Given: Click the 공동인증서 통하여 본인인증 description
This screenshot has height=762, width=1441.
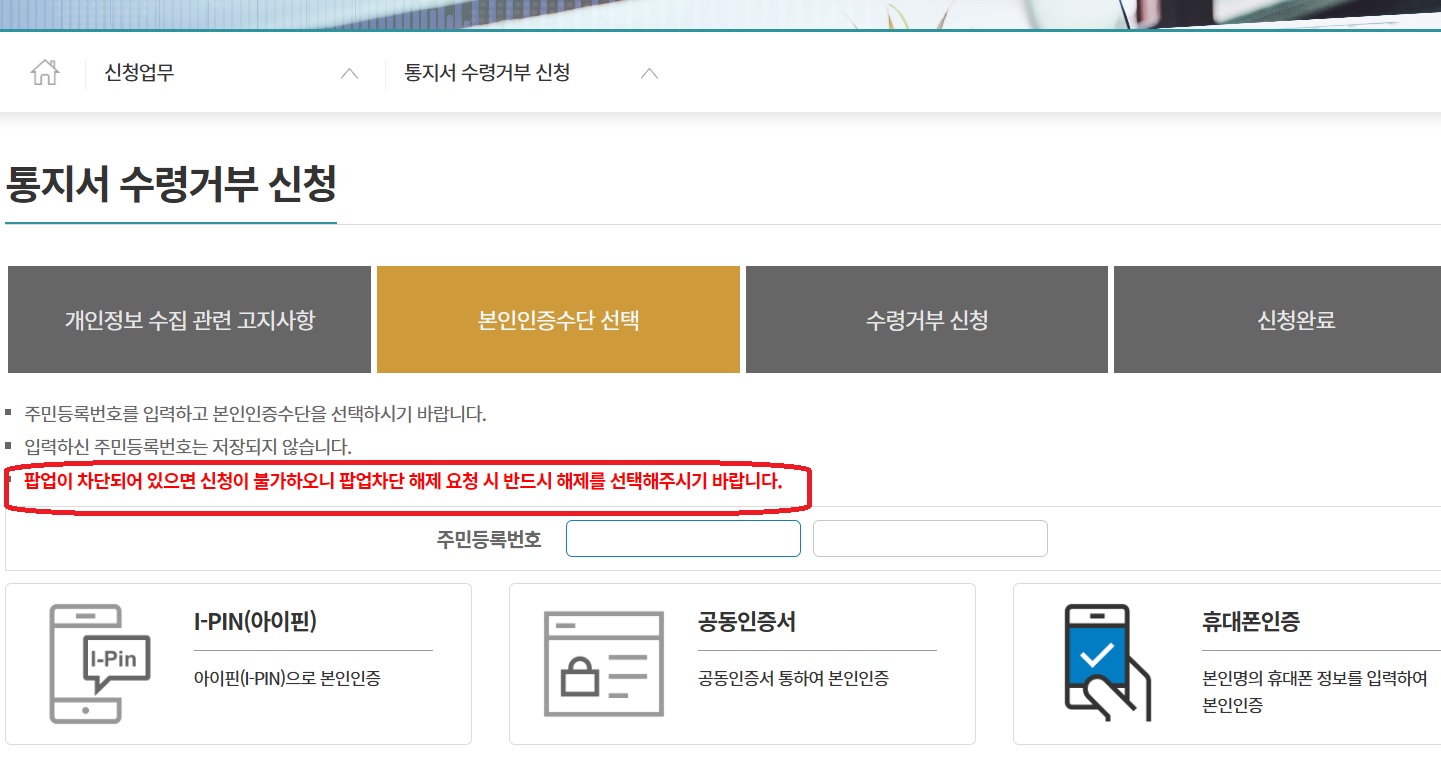Looking at the screenshot, I should [x=793, y=679].
